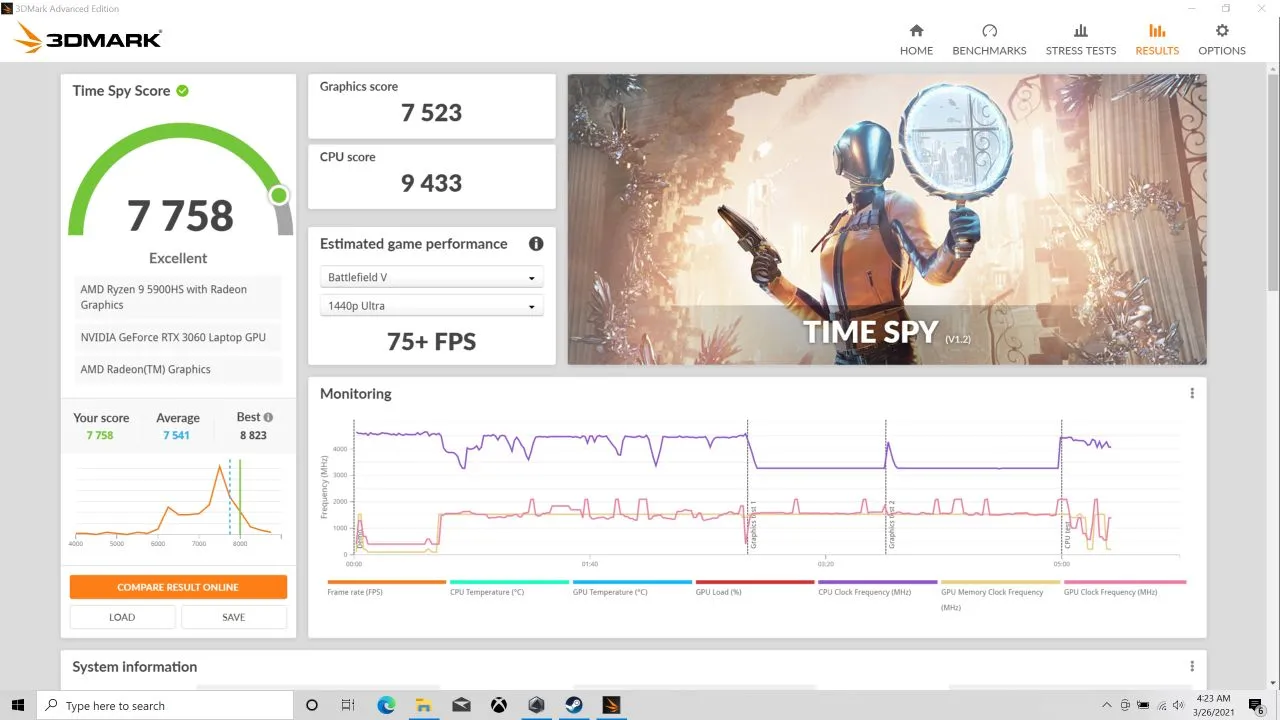The height and width of the screenshot is (720, 1280).
Task: Show hidden system tray icons
Action: click(x=1107, y=705)
